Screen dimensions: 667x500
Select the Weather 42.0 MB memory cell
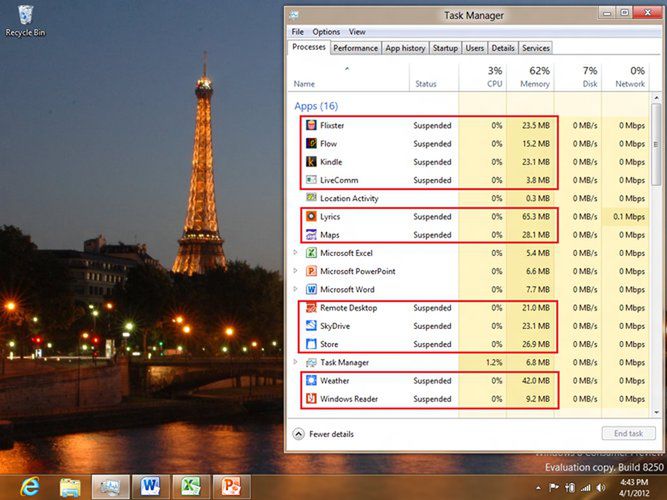click(530, 380)
